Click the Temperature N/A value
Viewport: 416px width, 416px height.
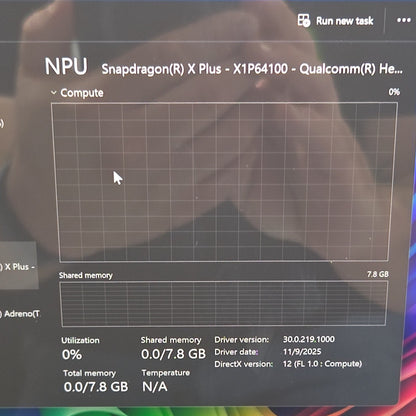[155, 386]
